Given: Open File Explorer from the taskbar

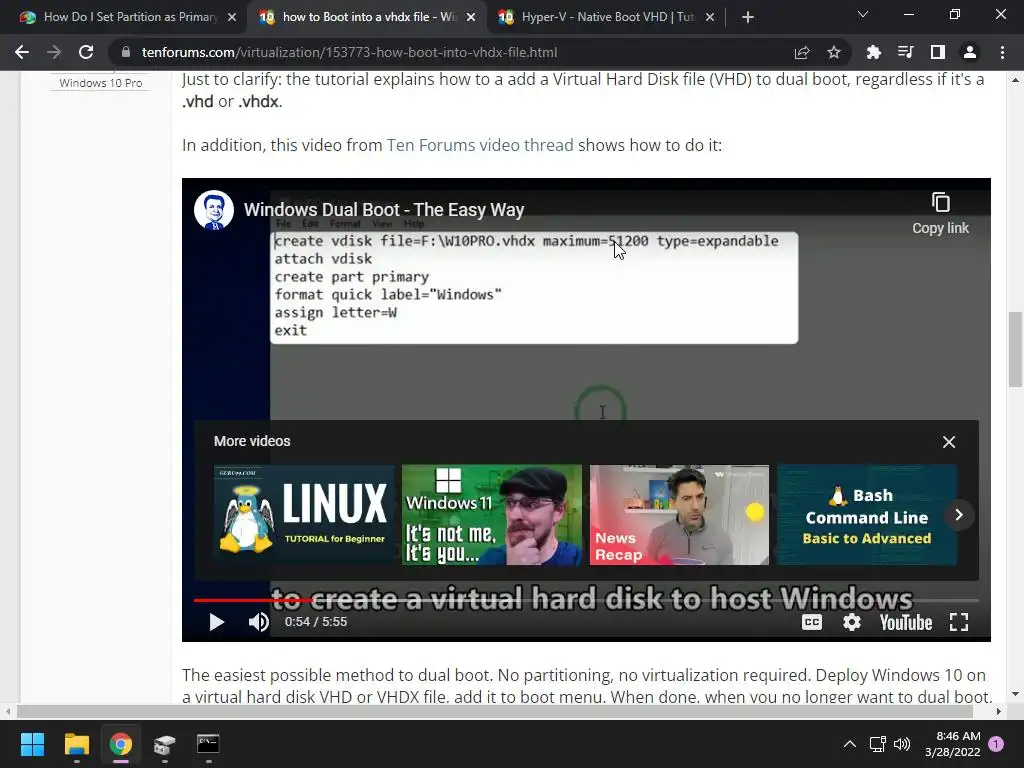Looking at the screenshot, I should point(76,744).
